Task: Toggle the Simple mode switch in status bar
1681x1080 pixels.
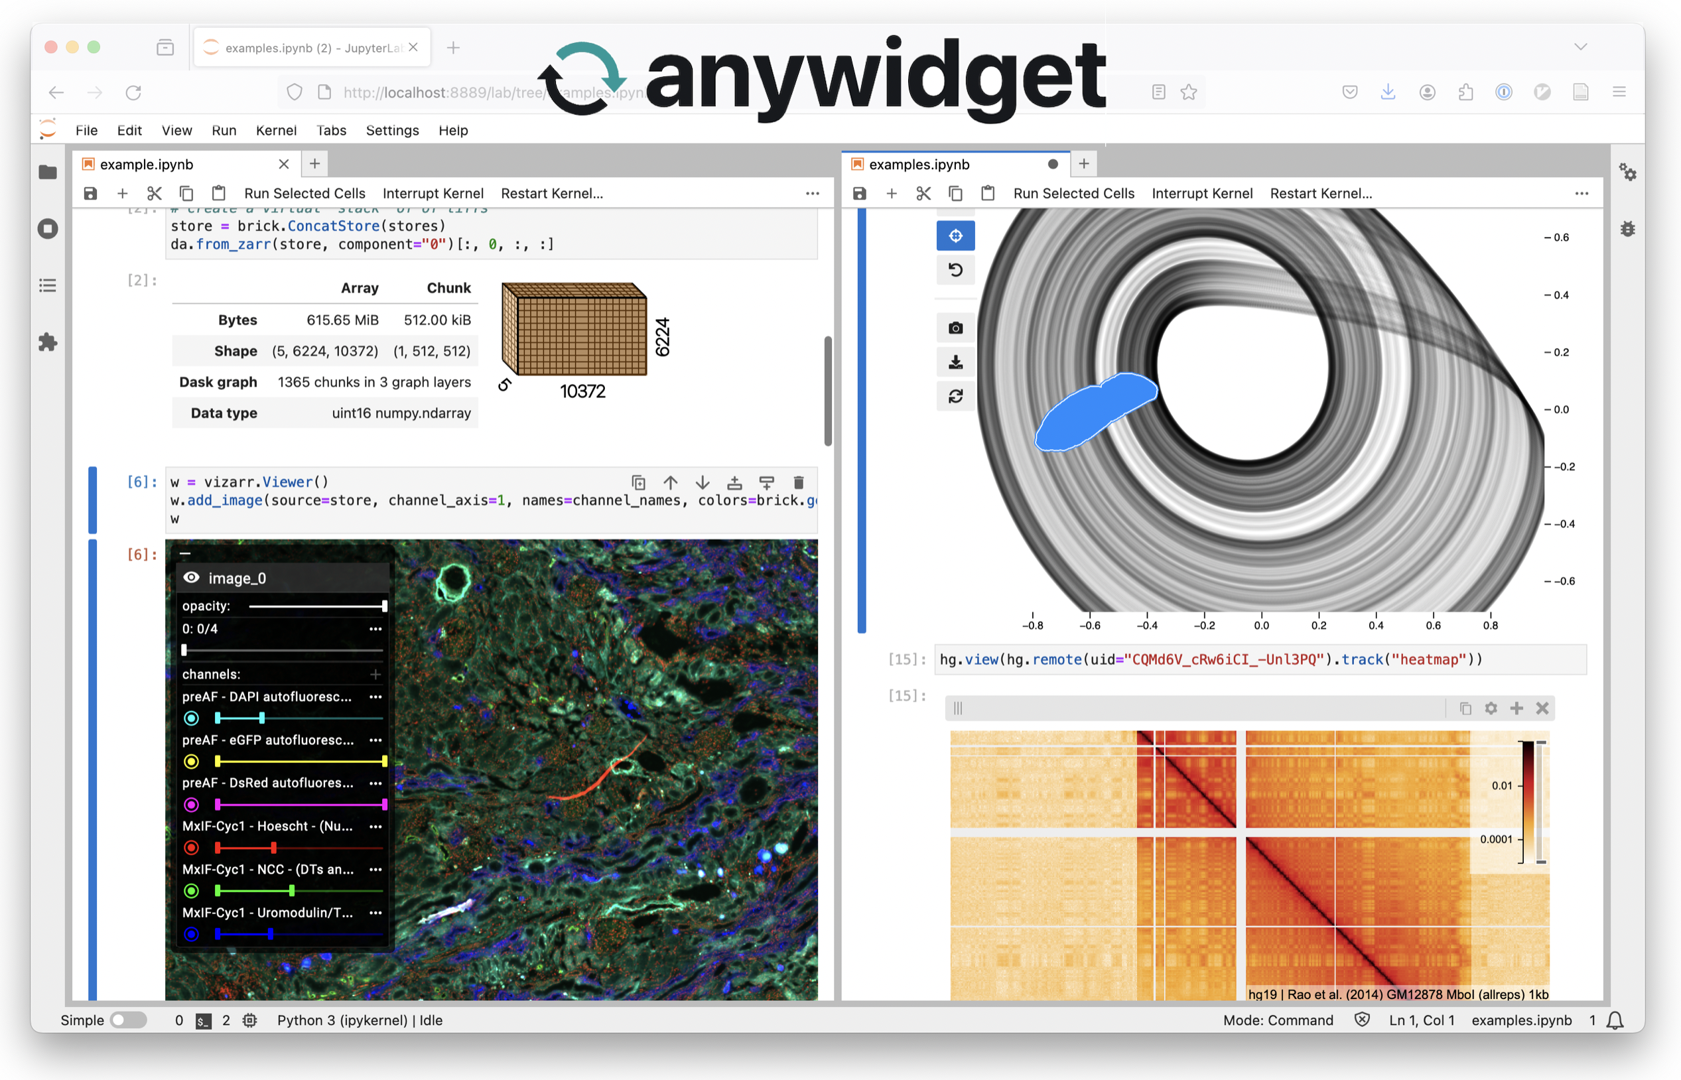Action: coord(129,1019)
